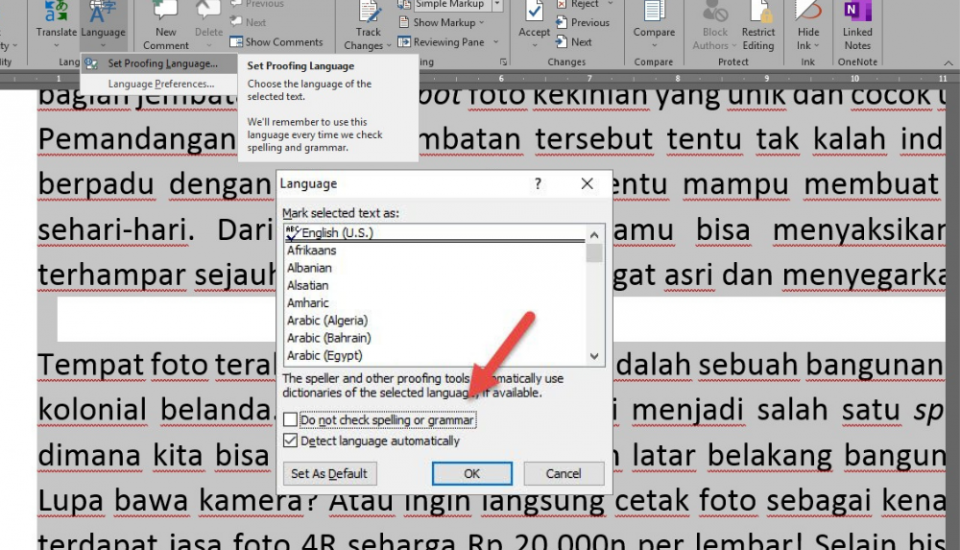Select Amharic in the language list
This screenshot has width=960, height=550.
point(435,303)
